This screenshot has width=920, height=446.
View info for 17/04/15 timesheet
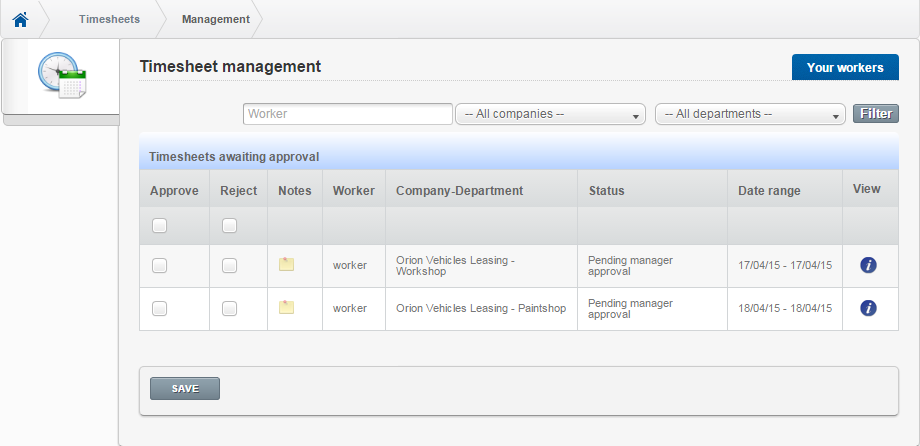point(868,265)
